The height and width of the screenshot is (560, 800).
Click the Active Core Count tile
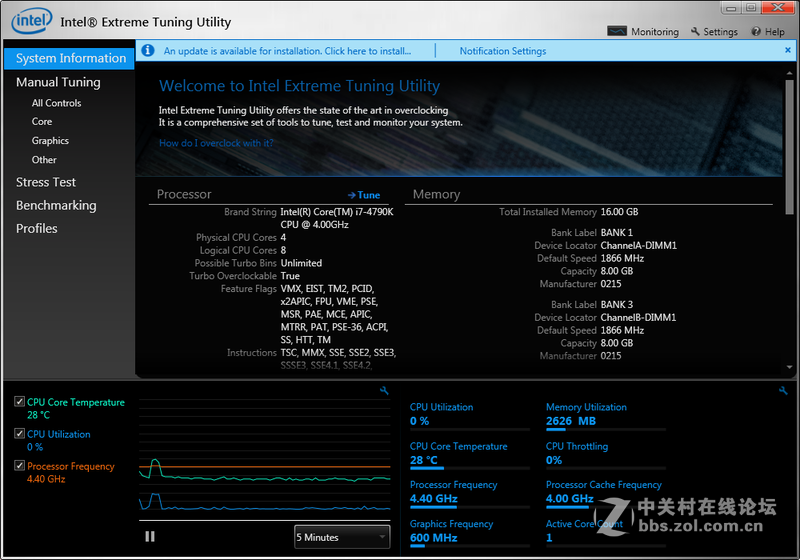coord(606,531)
